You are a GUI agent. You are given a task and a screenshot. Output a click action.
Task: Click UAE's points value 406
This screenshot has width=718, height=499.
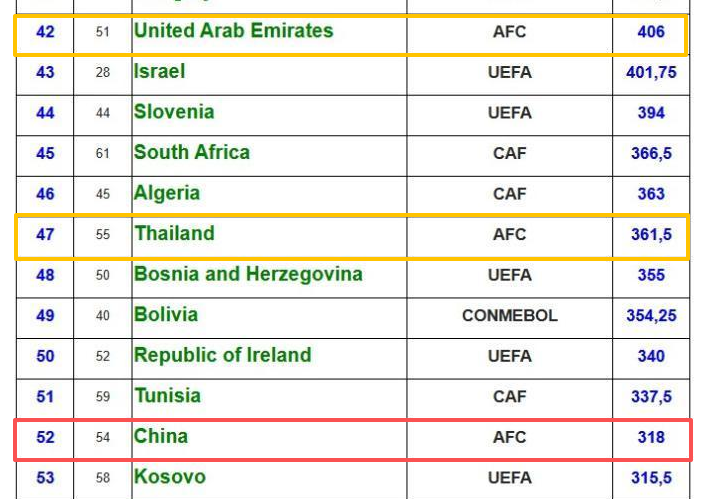[x=651, y=32]
